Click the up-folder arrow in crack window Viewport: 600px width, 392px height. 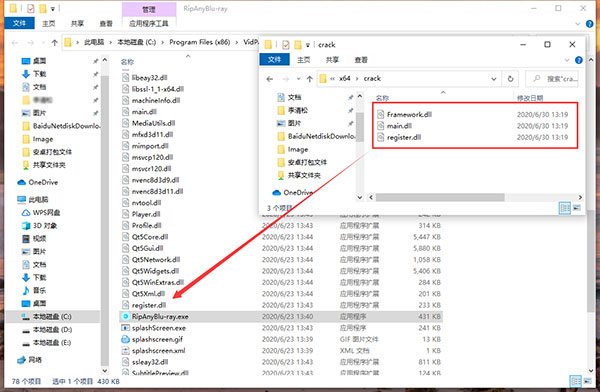(x=310, y=79)
